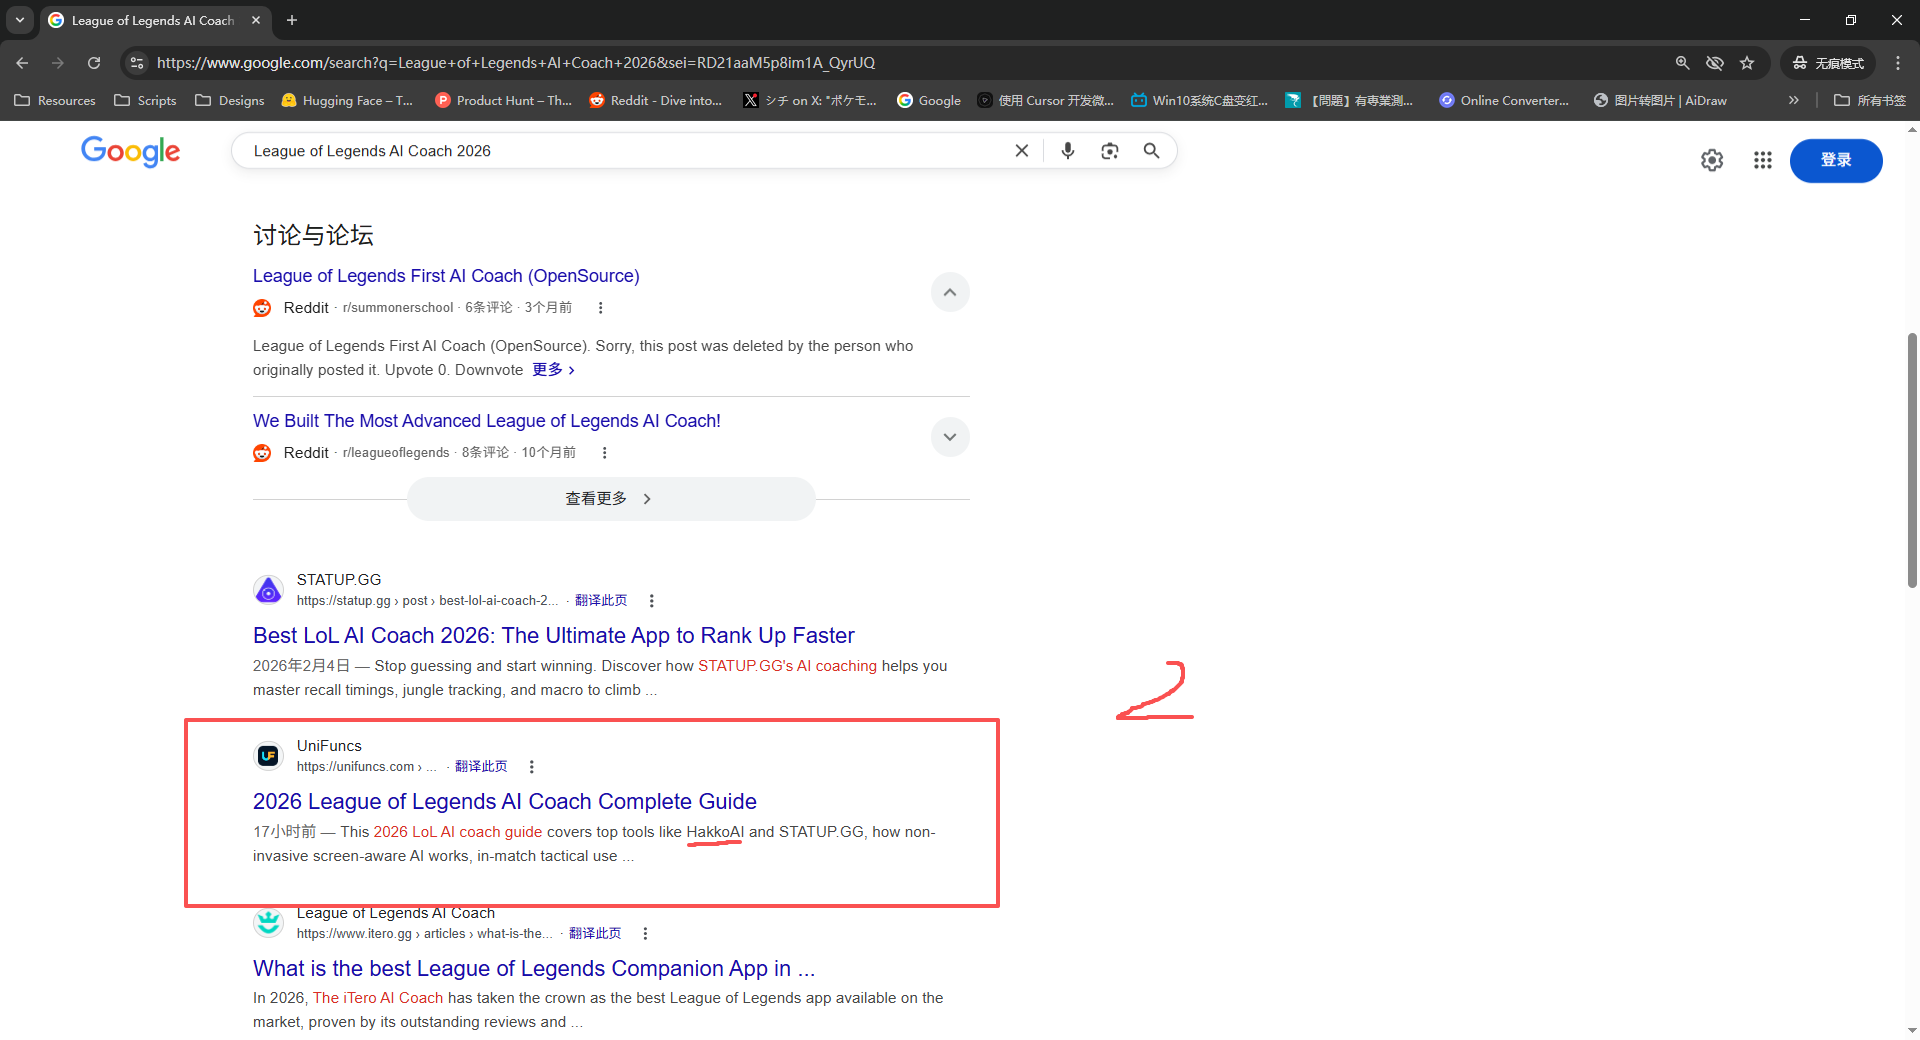This screenshot has width=1920, height=1040.
Task: Open Google search settings gear
Action: tap(1711, 160)
